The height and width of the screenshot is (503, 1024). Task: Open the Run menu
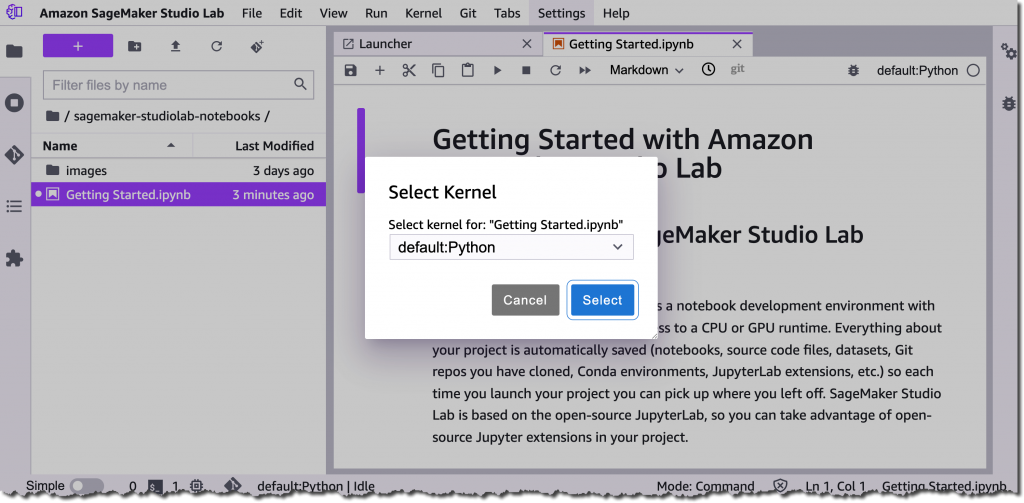pos(376,13)
